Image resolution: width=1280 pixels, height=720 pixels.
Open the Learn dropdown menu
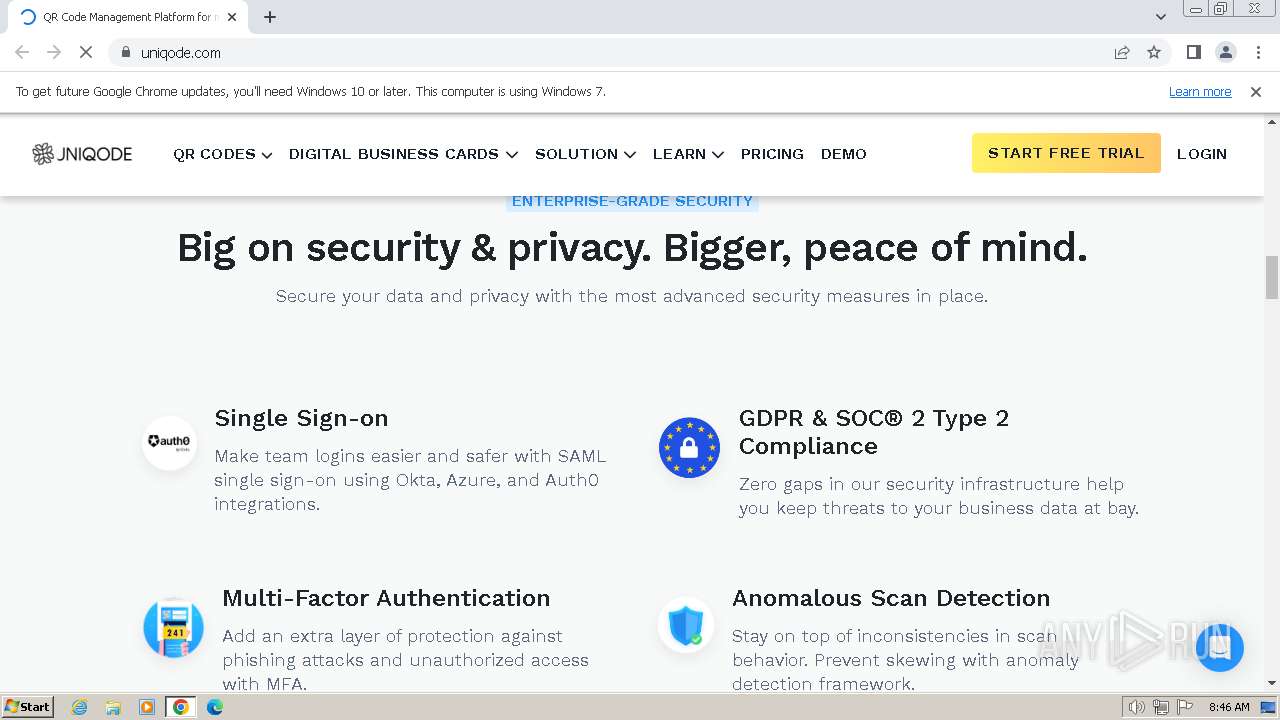pyautogui.click(x=688, y=154)
